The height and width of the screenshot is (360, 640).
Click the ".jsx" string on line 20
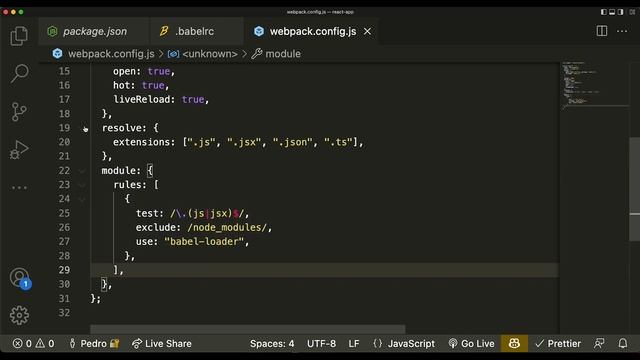pyautogui.click(x=244, y=142)
